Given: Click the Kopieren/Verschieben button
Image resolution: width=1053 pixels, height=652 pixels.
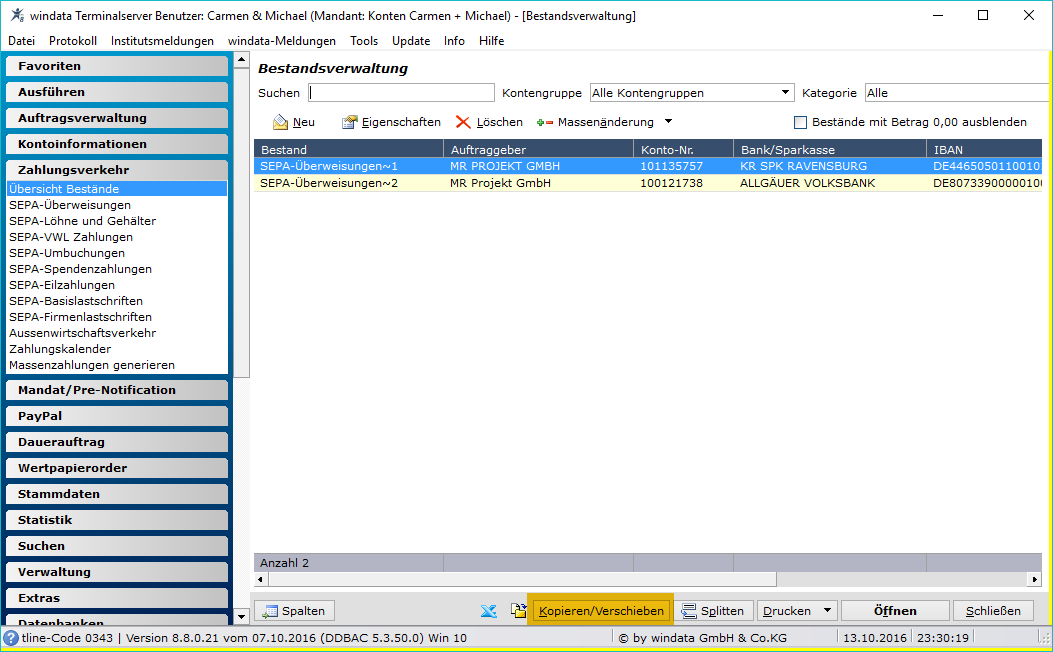Looking at the screenshot, I should (601, 611).
